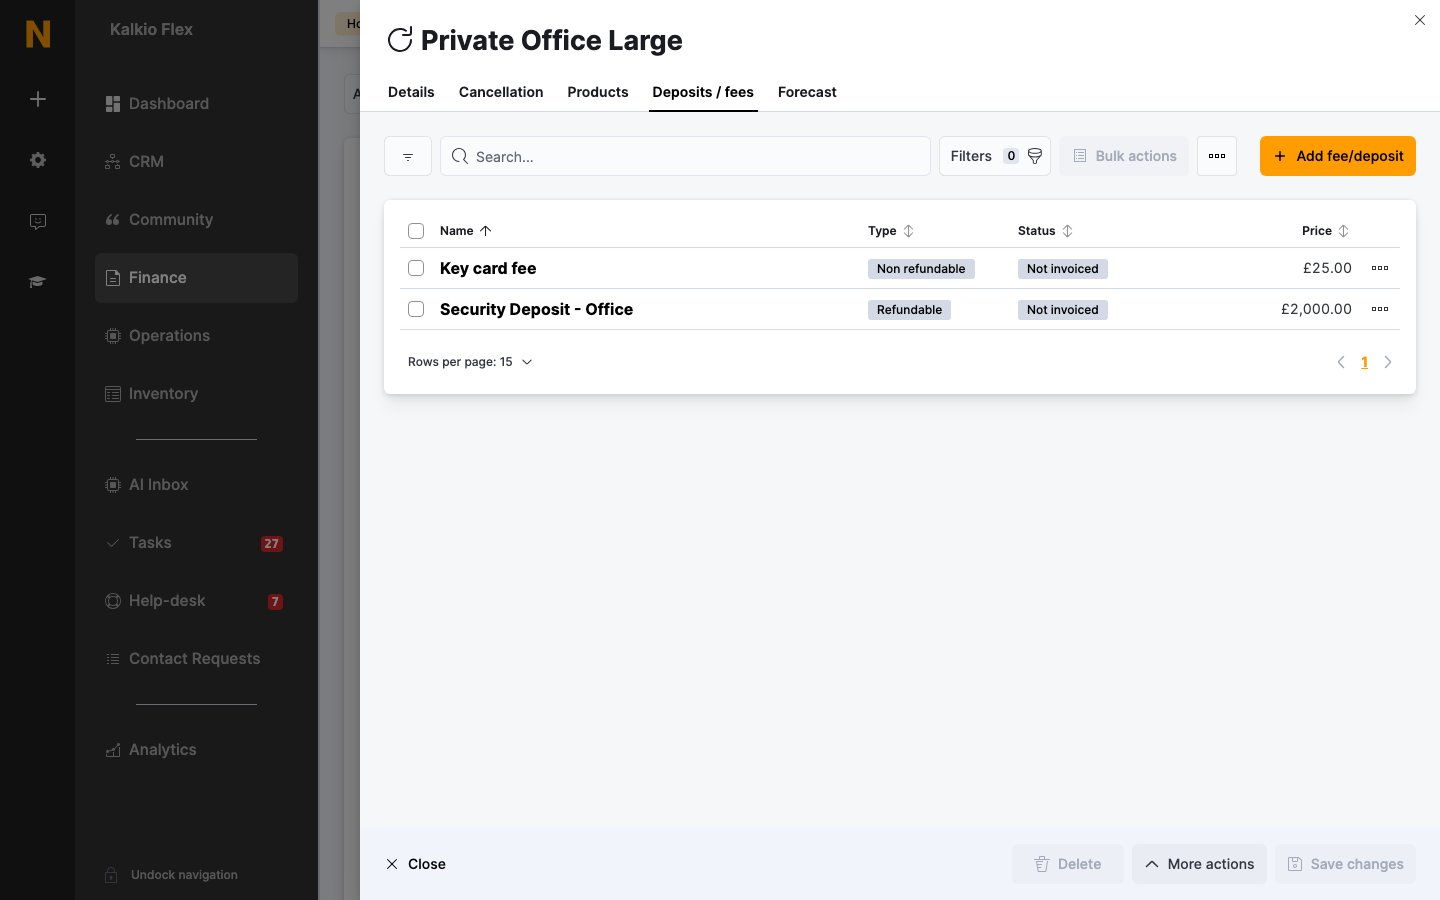Open Finance in the sidebar
This screenshot has width=1440, height=900.
196,278
